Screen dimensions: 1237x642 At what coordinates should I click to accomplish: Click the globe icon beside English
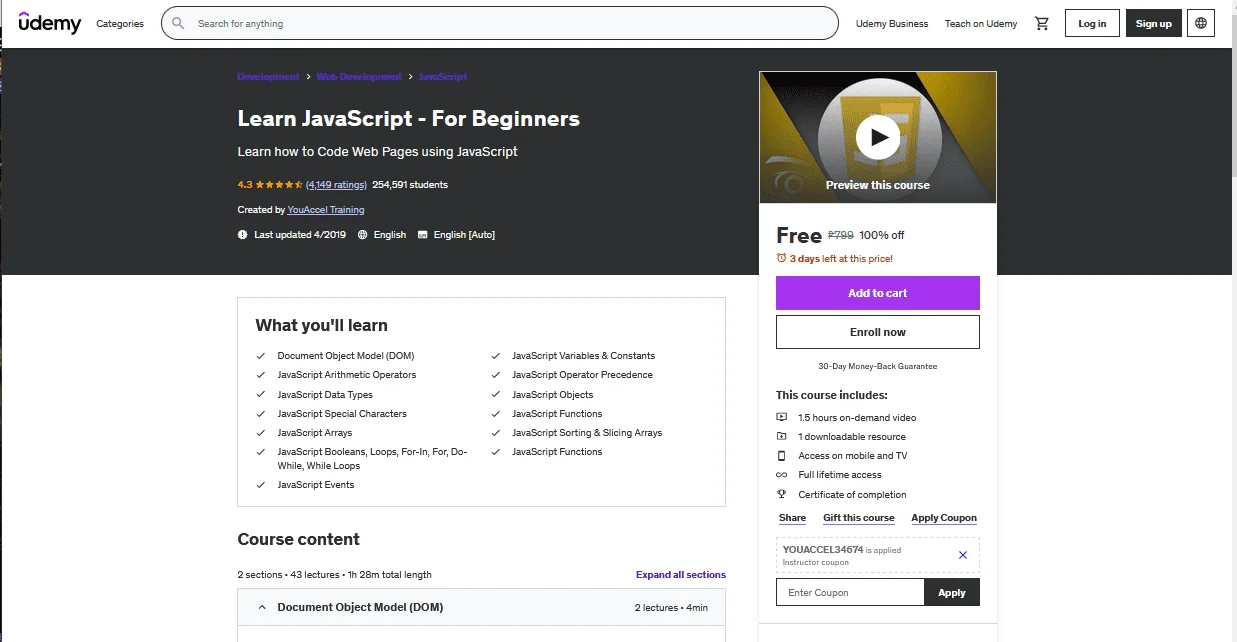(362, 235)
